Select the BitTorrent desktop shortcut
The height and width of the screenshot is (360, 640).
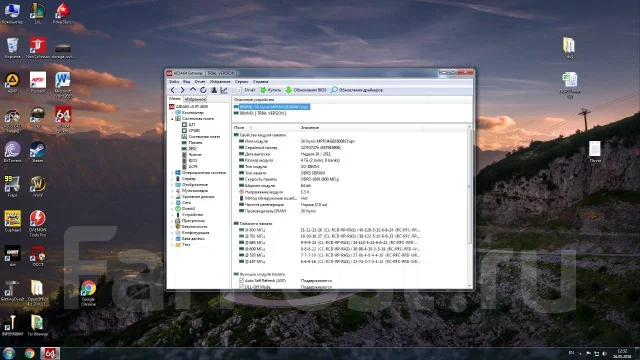tap(12, 152)
